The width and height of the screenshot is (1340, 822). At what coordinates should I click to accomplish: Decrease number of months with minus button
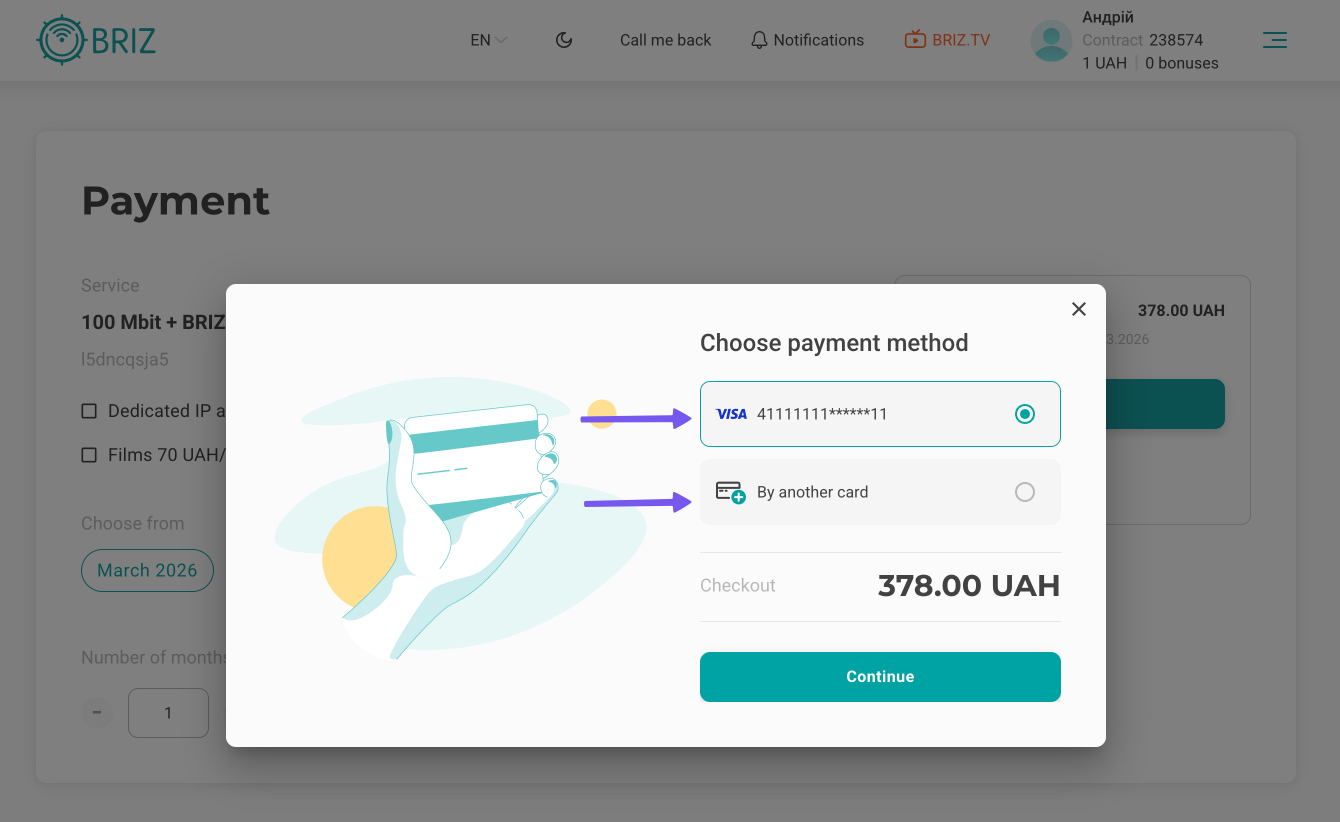[97, 713]
